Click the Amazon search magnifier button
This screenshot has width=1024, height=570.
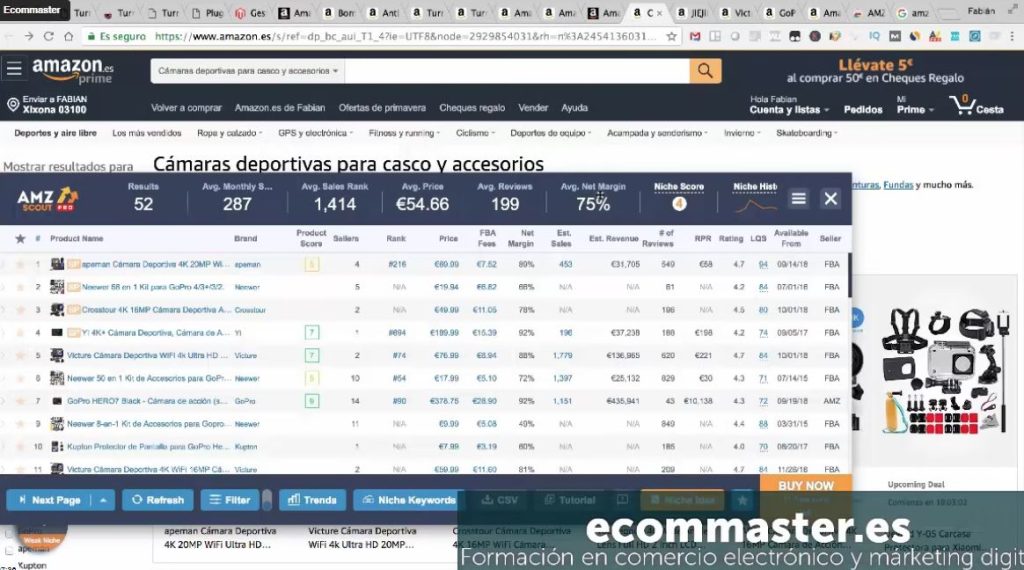coord(705,71)
